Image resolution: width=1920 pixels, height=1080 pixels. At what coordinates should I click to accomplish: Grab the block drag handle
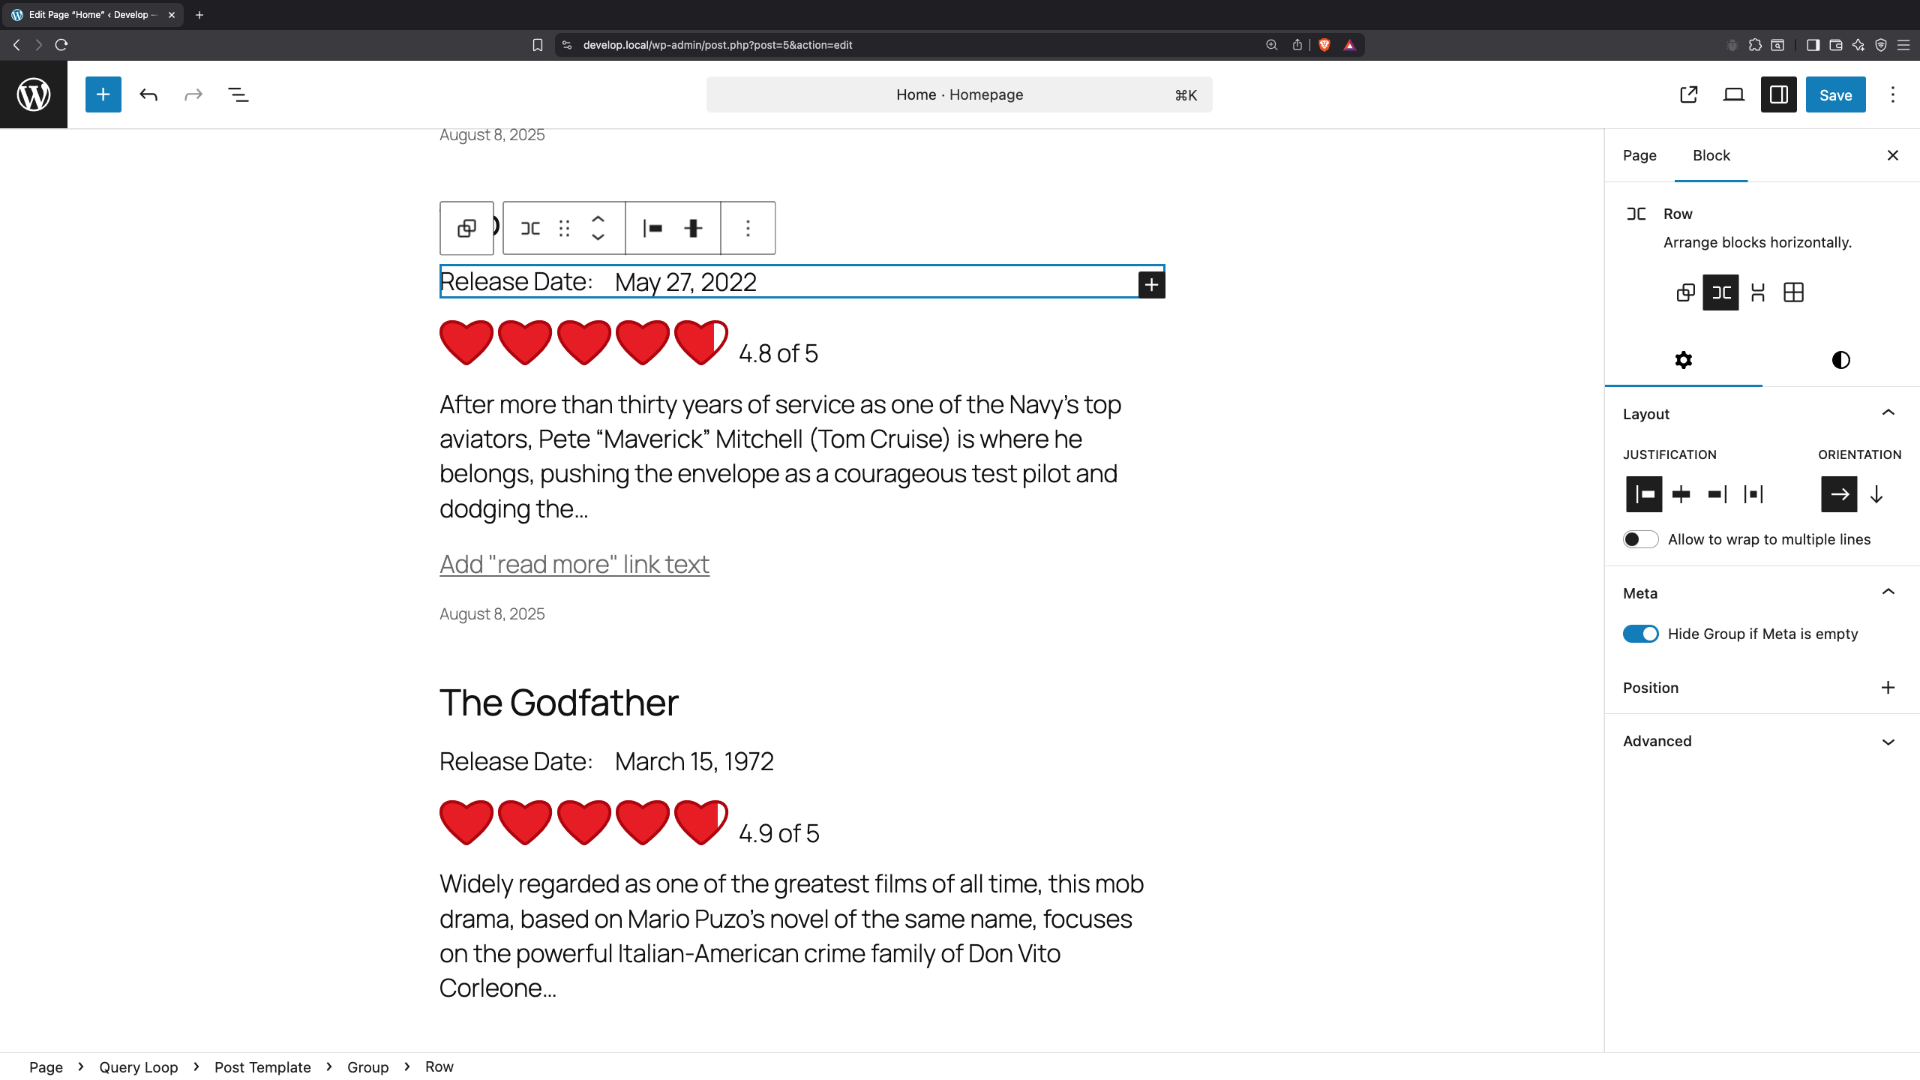pos(564,228)
